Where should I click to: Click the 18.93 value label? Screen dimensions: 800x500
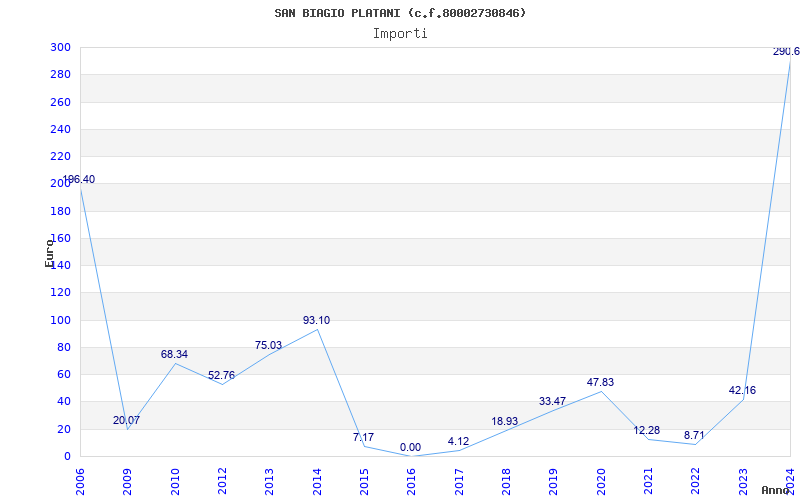click(x=505, y=421)
